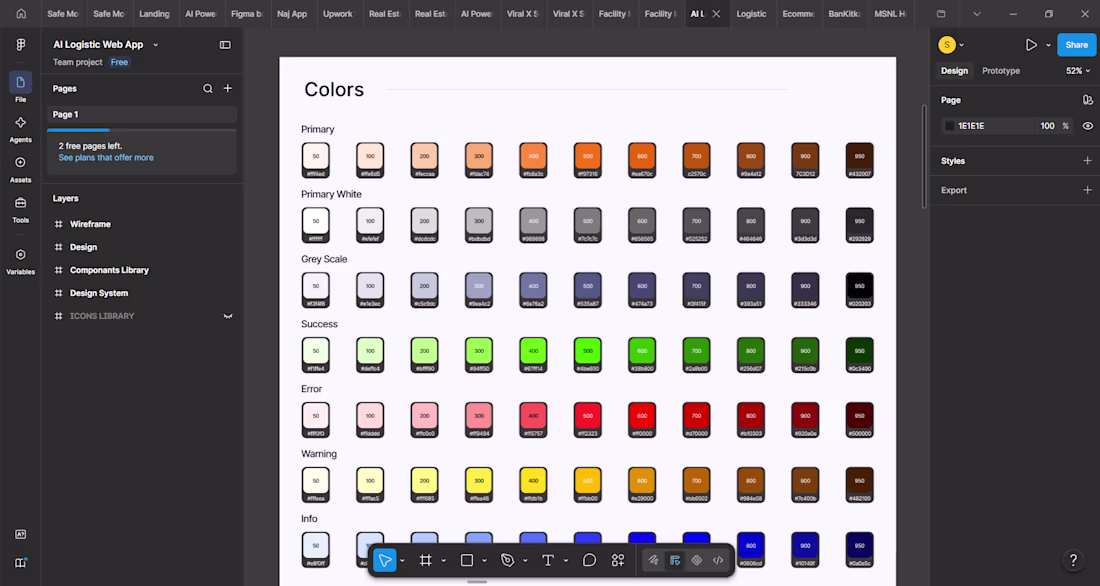Open the present options chevron
The width and height of the screenshot is (1100, 586).
tap(1048, 45)
